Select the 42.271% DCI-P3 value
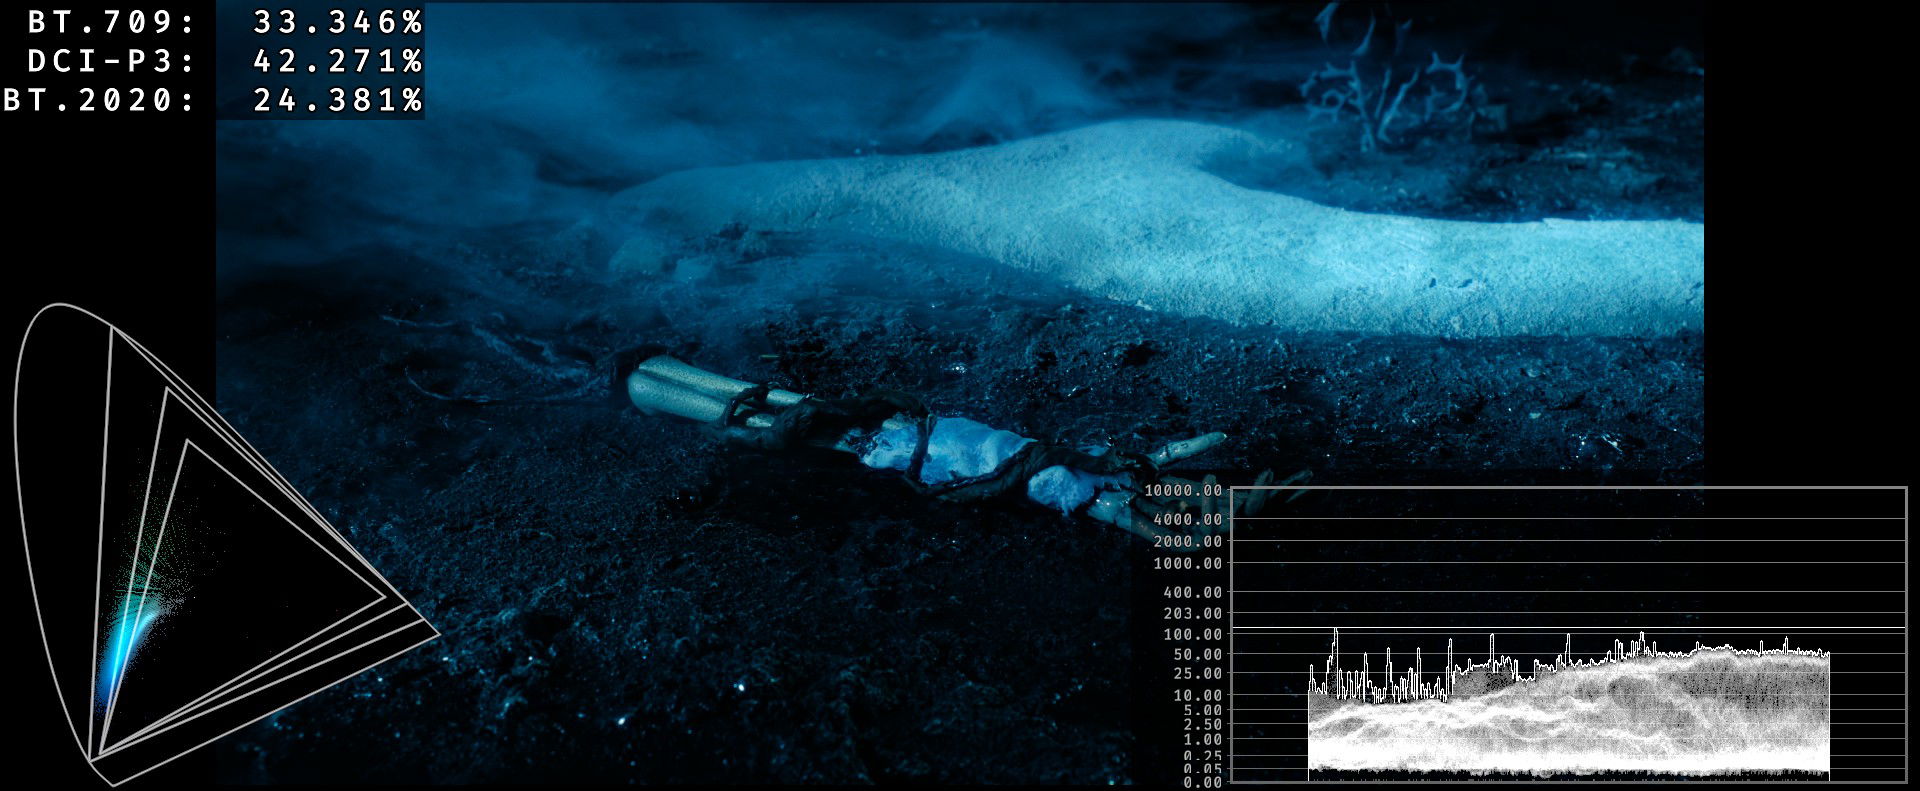Image resolution: width=1920 pixels, height=791 pixels. [x=338, y=61]
